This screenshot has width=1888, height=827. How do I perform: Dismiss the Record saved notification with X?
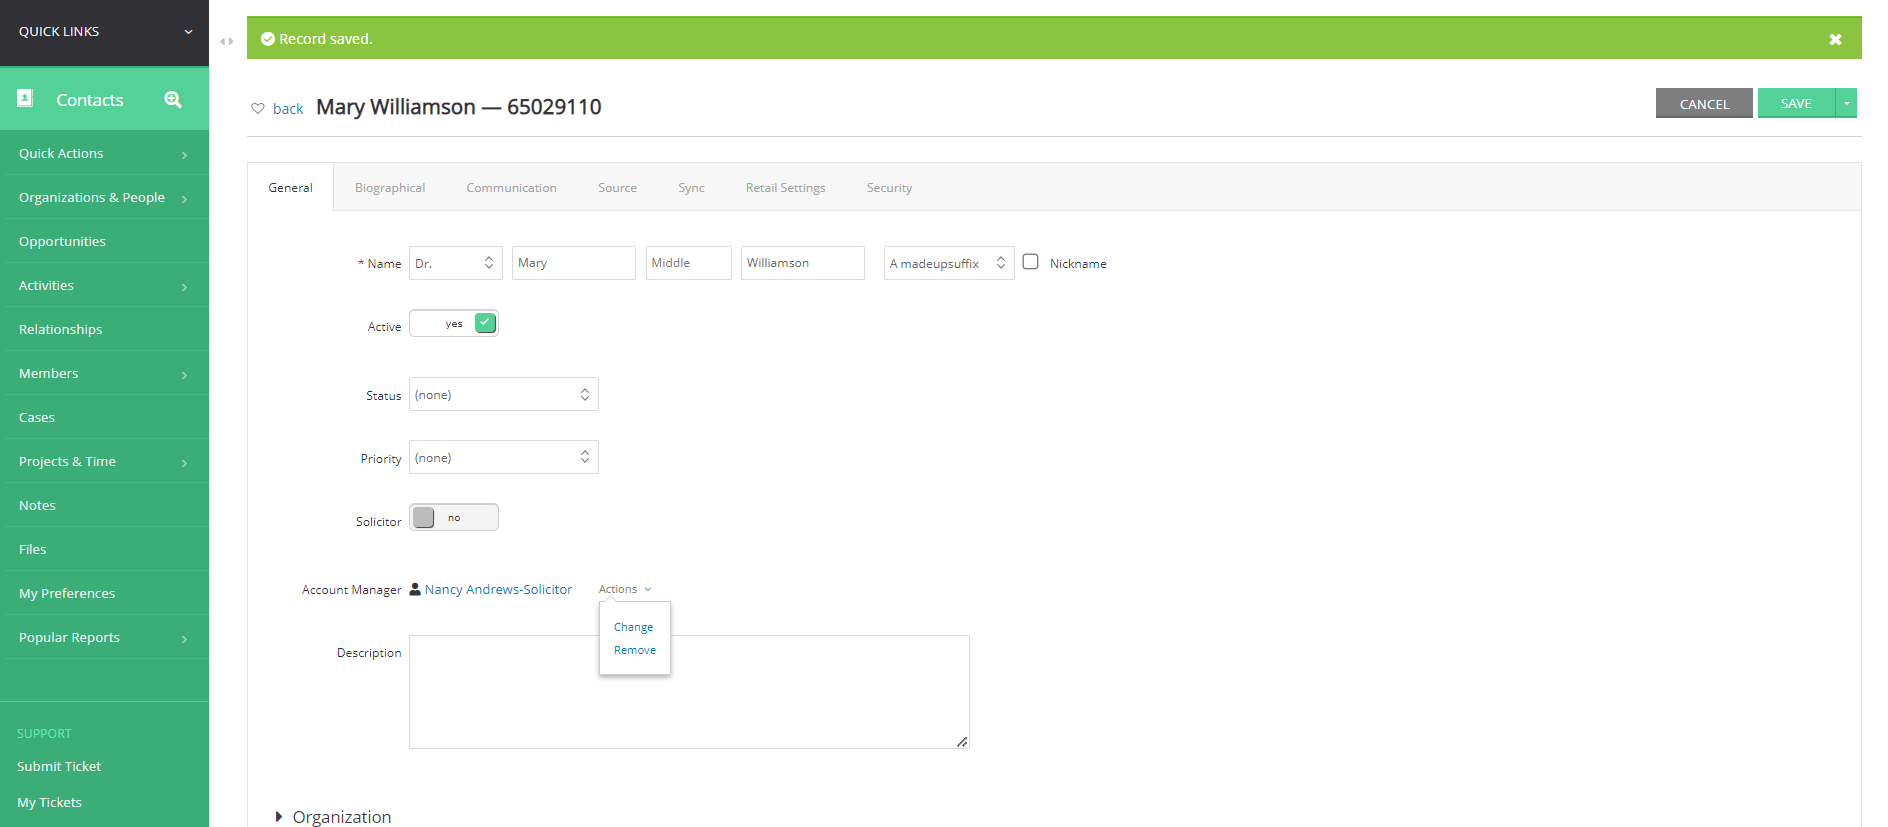pyautogui.click(x=1835, y=39)
